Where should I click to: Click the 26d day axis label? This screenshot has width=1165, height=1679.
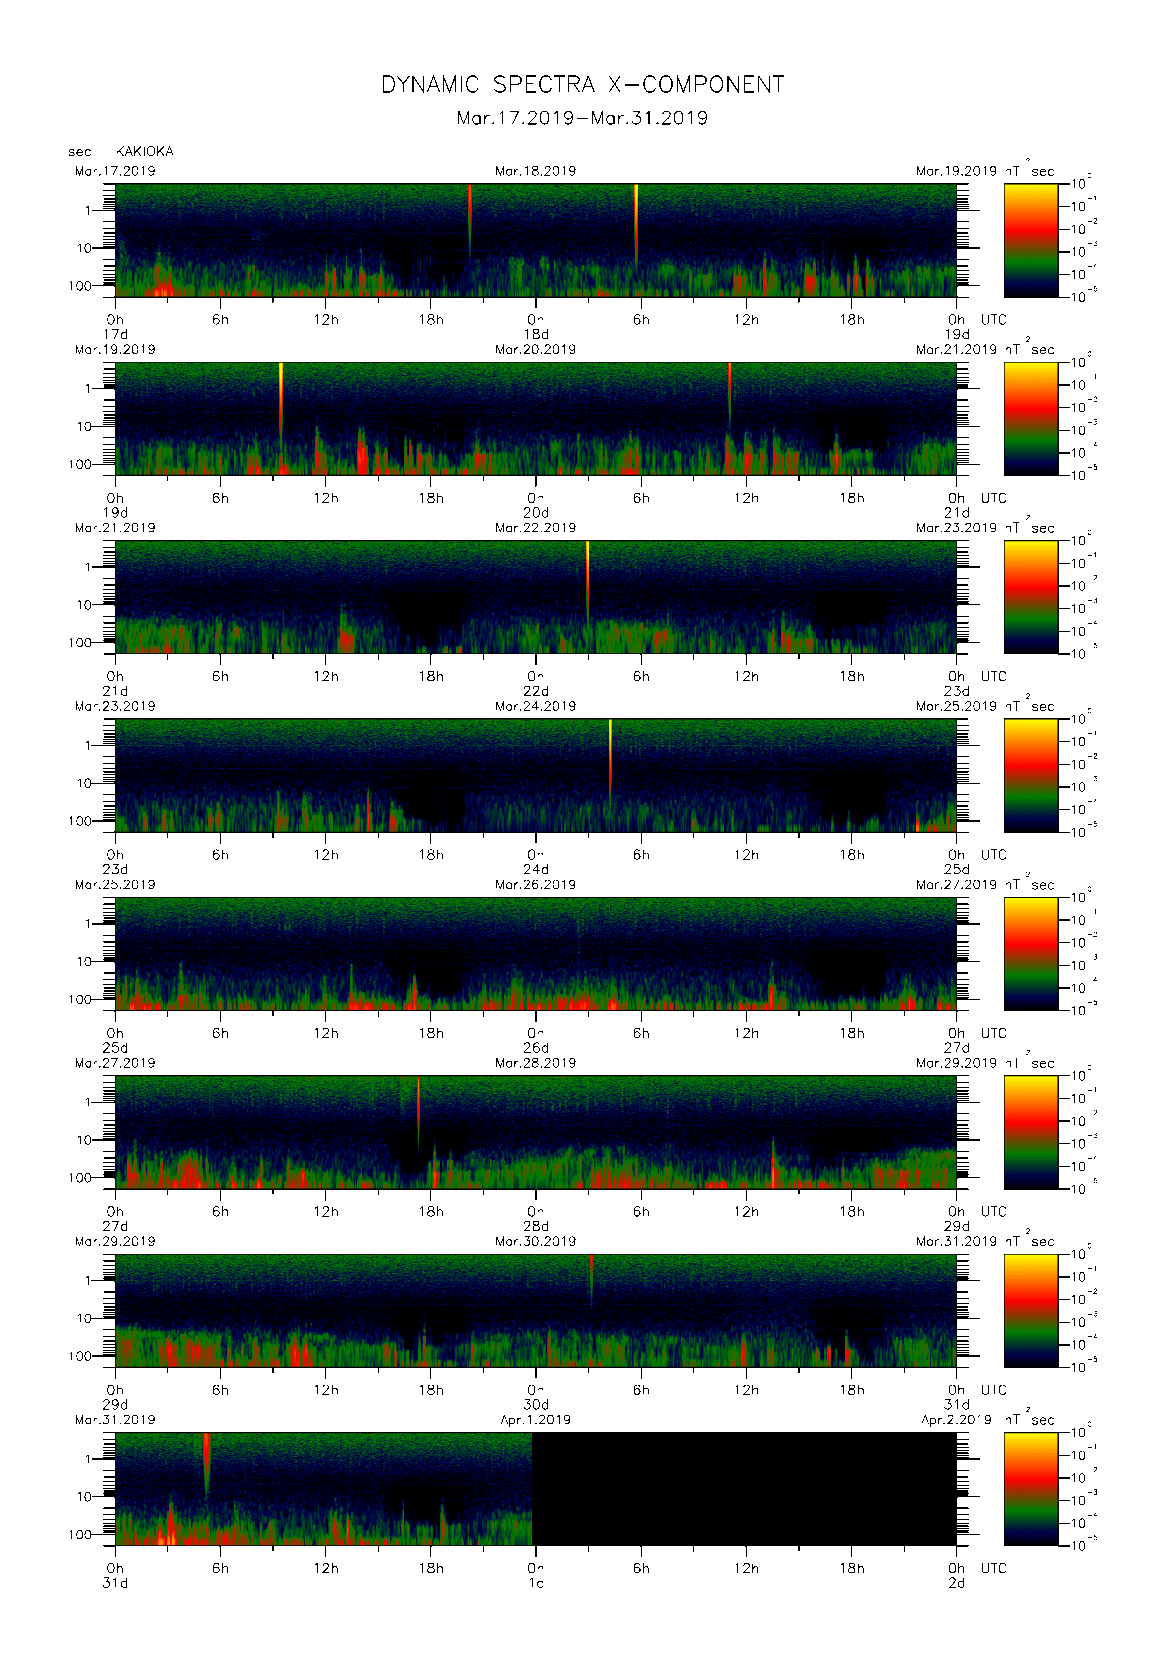(536, 1048)
